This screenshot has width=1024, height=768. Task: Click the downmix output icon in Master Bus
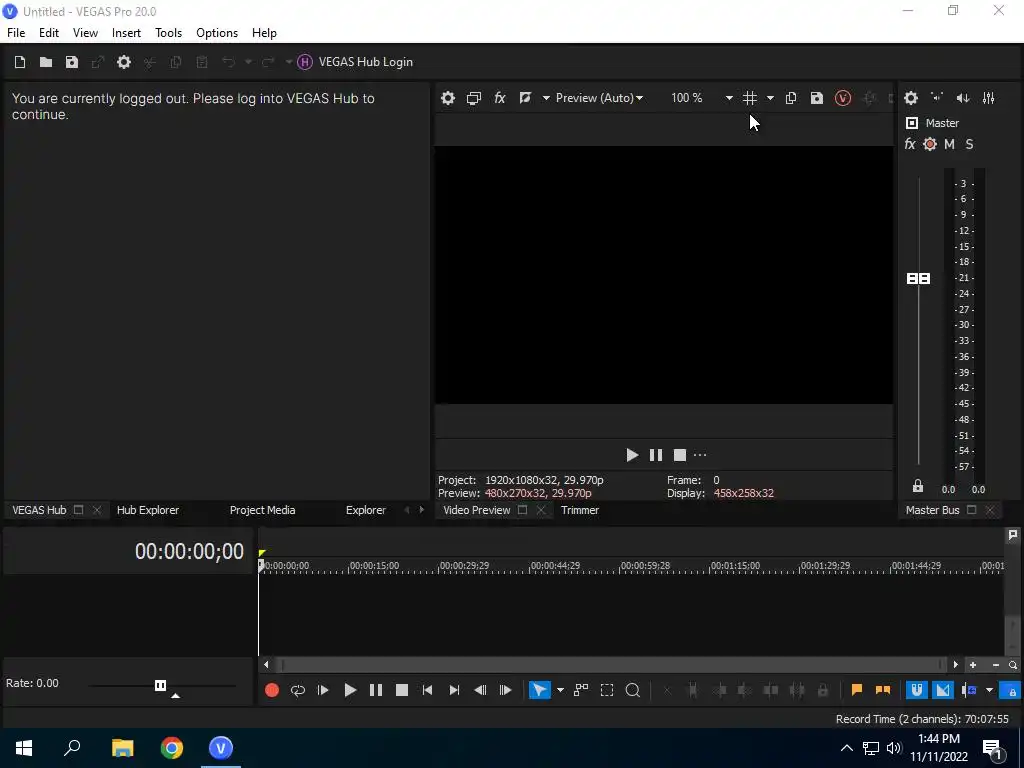click(x=937, y=98)
